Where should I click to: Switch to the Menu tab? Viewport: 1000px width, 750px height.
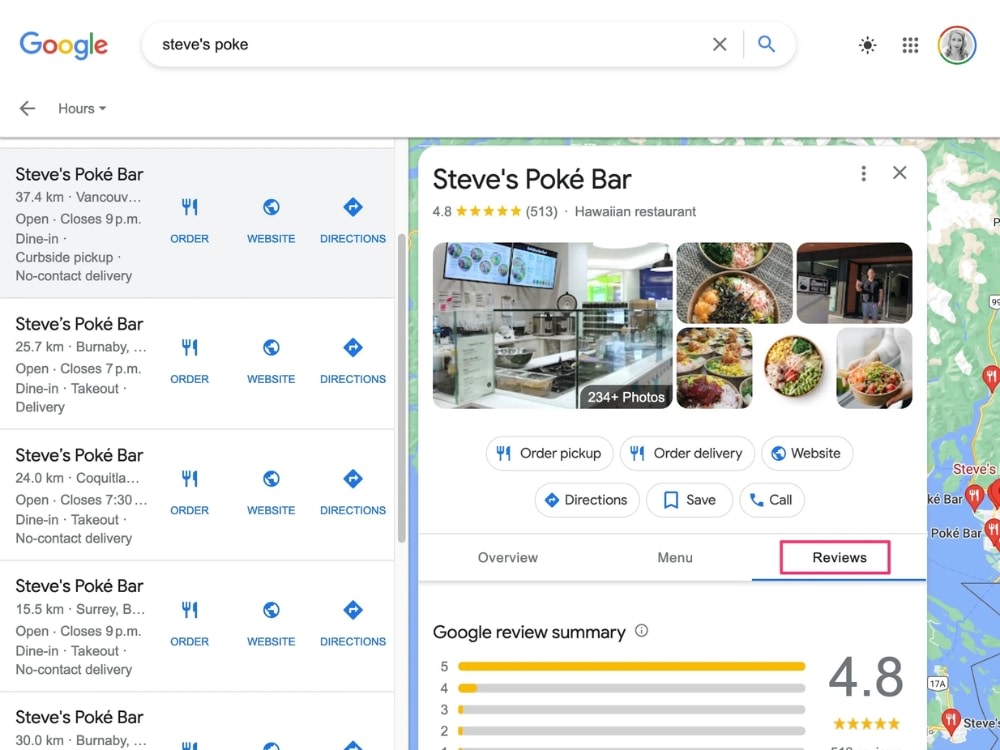click(x=675, y=557)
